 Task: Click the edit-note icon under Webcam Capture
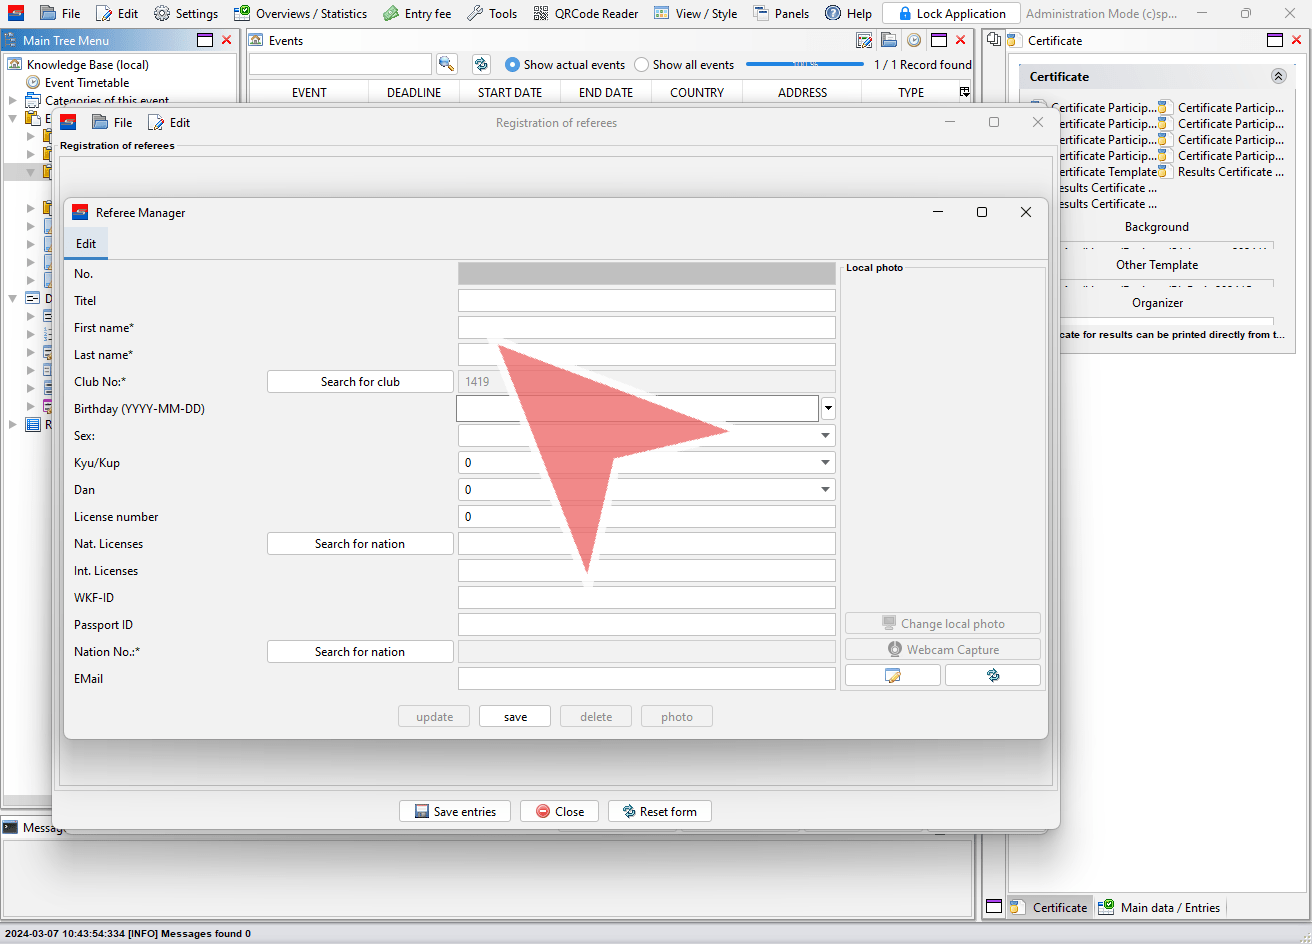pos(892,676)
